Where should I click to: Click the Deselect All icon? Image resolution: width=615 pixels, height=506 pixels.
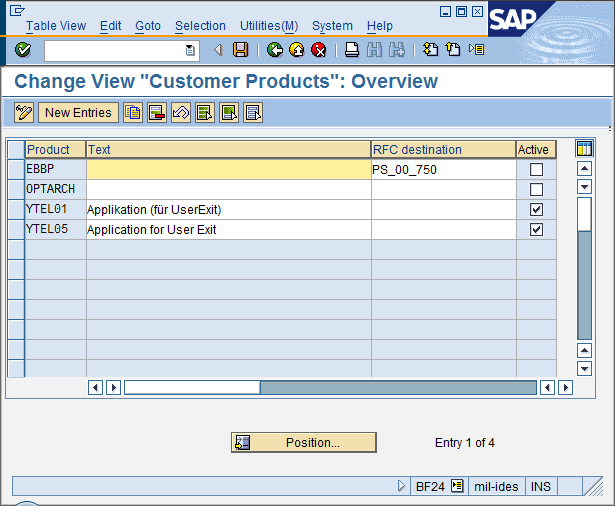tap(253, 113)
